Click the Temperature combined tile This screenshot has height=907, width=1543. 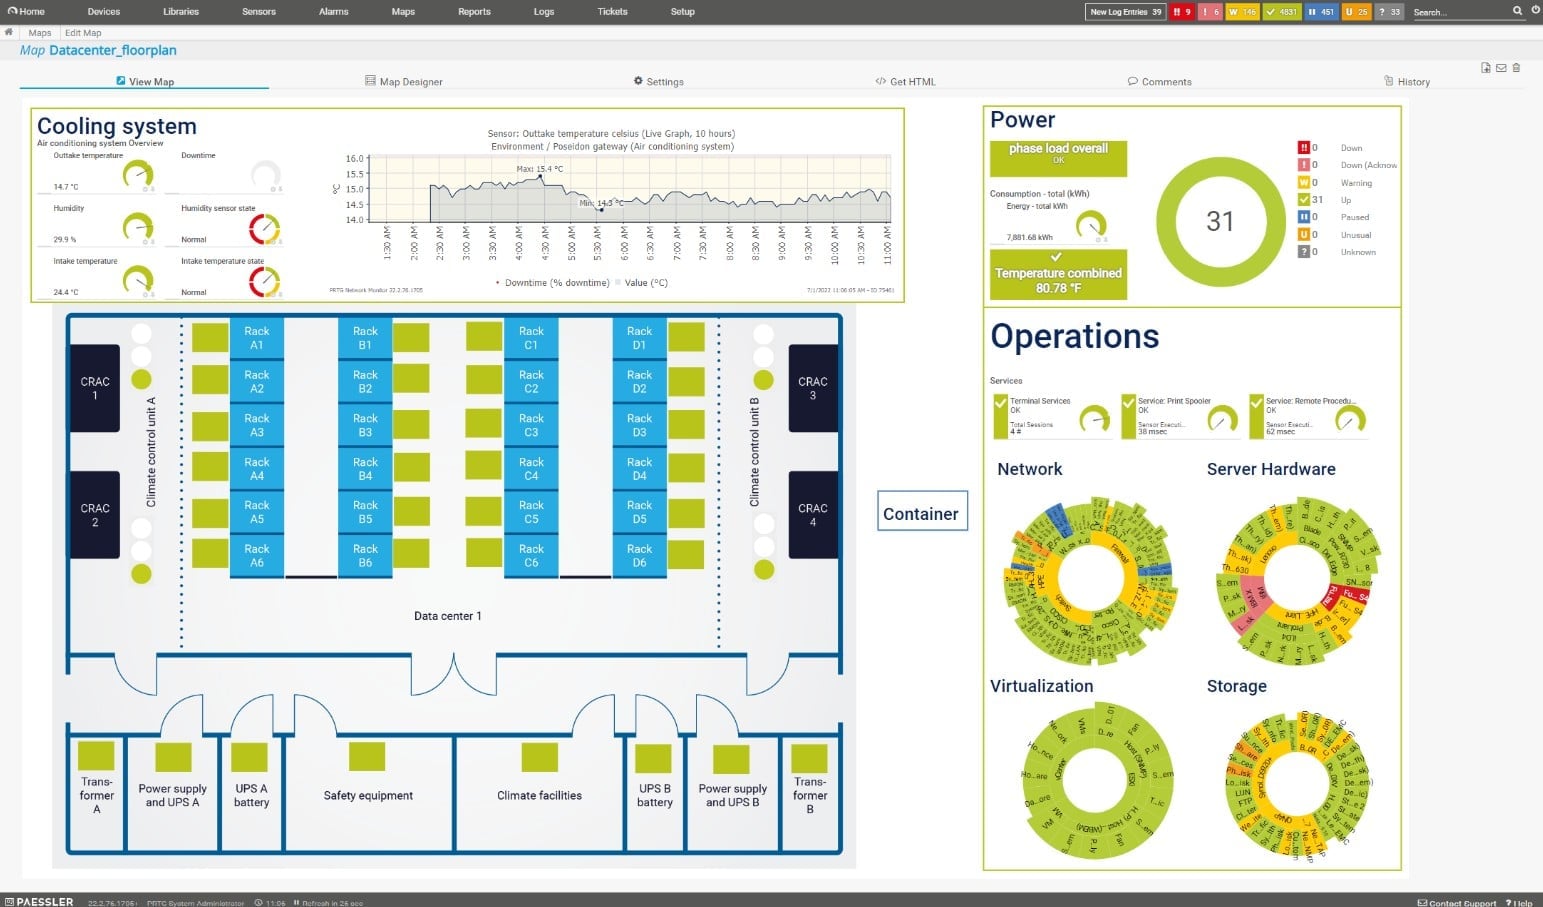click(1058, 274)
